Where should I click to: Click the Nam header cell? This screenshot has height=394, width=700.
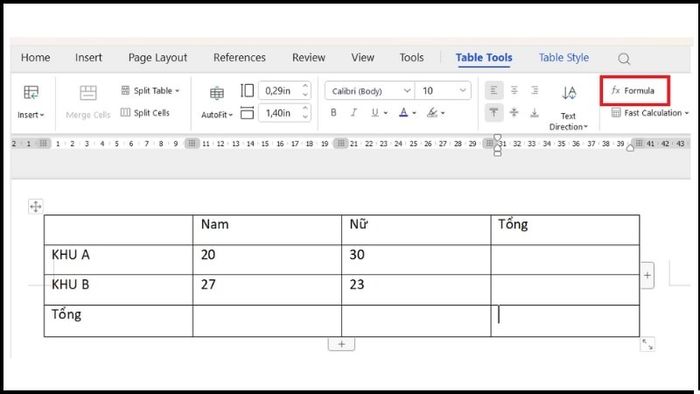point(267,230)
